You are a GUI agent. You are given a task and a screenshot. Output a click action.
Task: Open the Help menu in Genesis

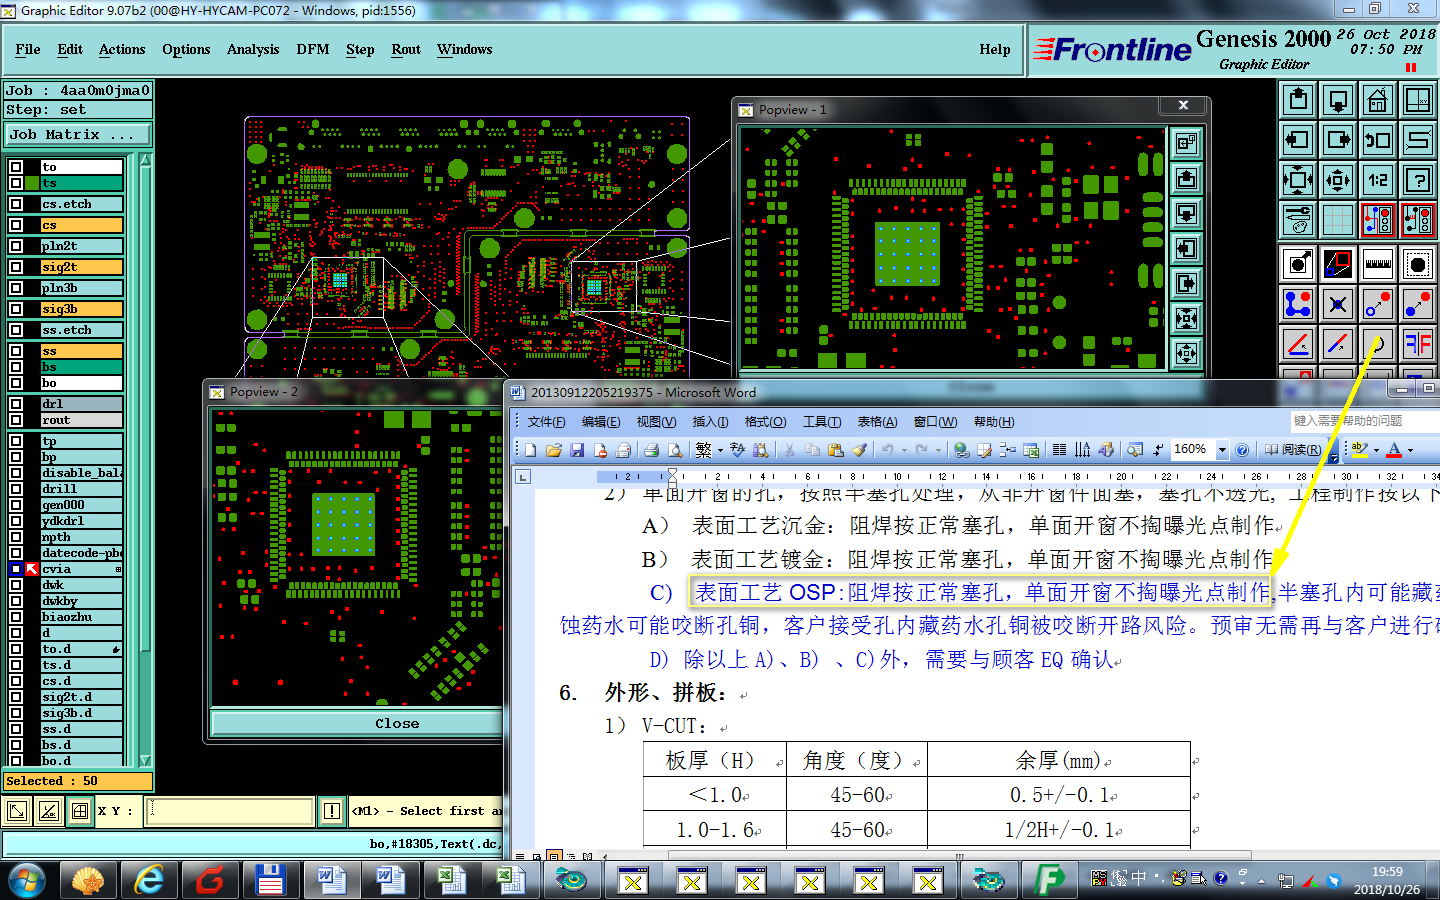(995, 49)
